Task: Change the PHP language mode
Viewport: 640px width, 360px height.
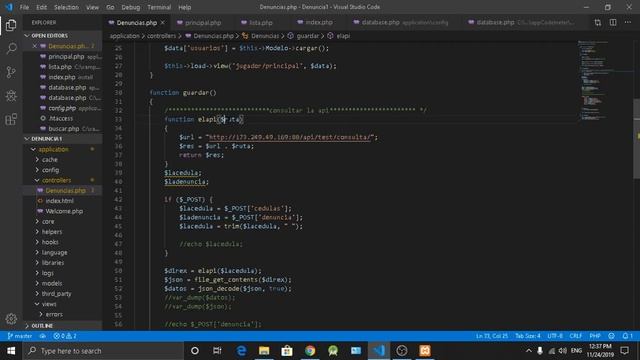Action: click(595, 336)
